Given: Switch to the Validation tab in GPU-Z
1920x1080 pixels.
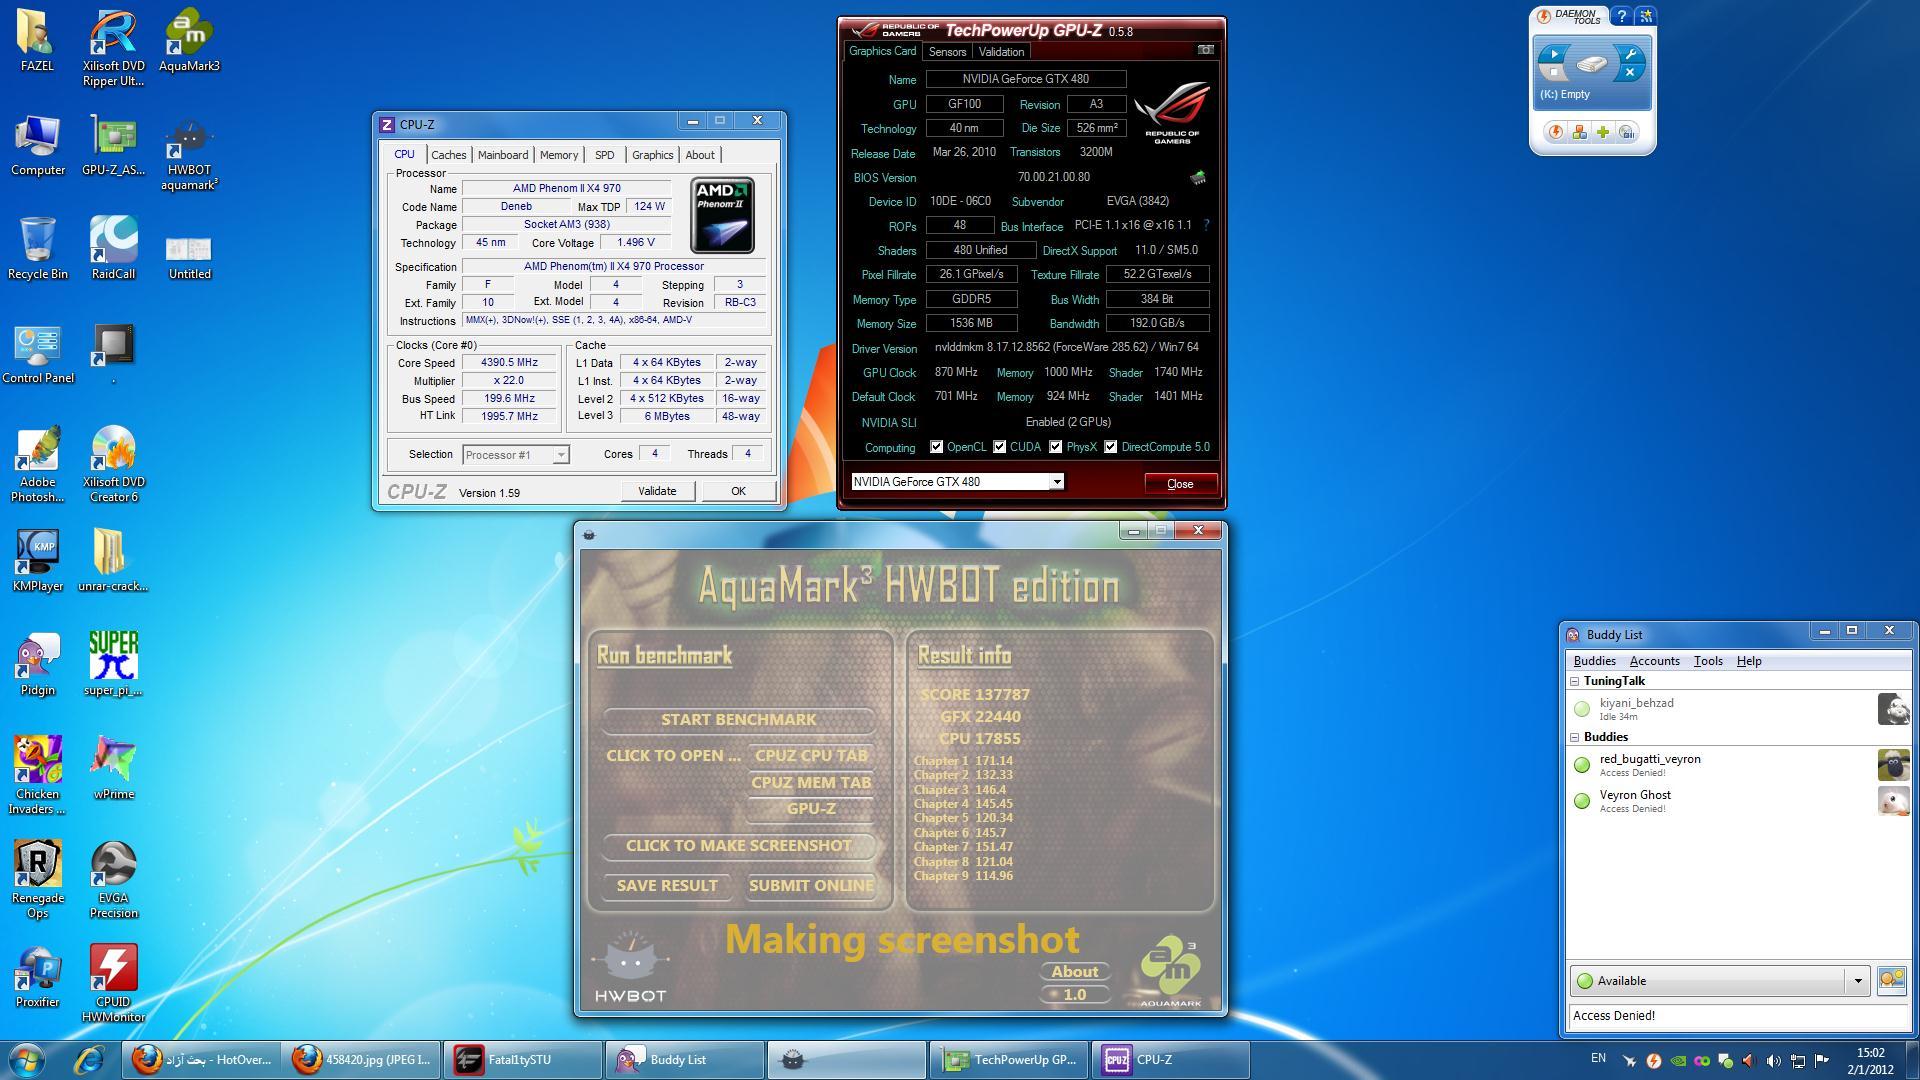Looking at the screenshot, I should coord(1001,52).
